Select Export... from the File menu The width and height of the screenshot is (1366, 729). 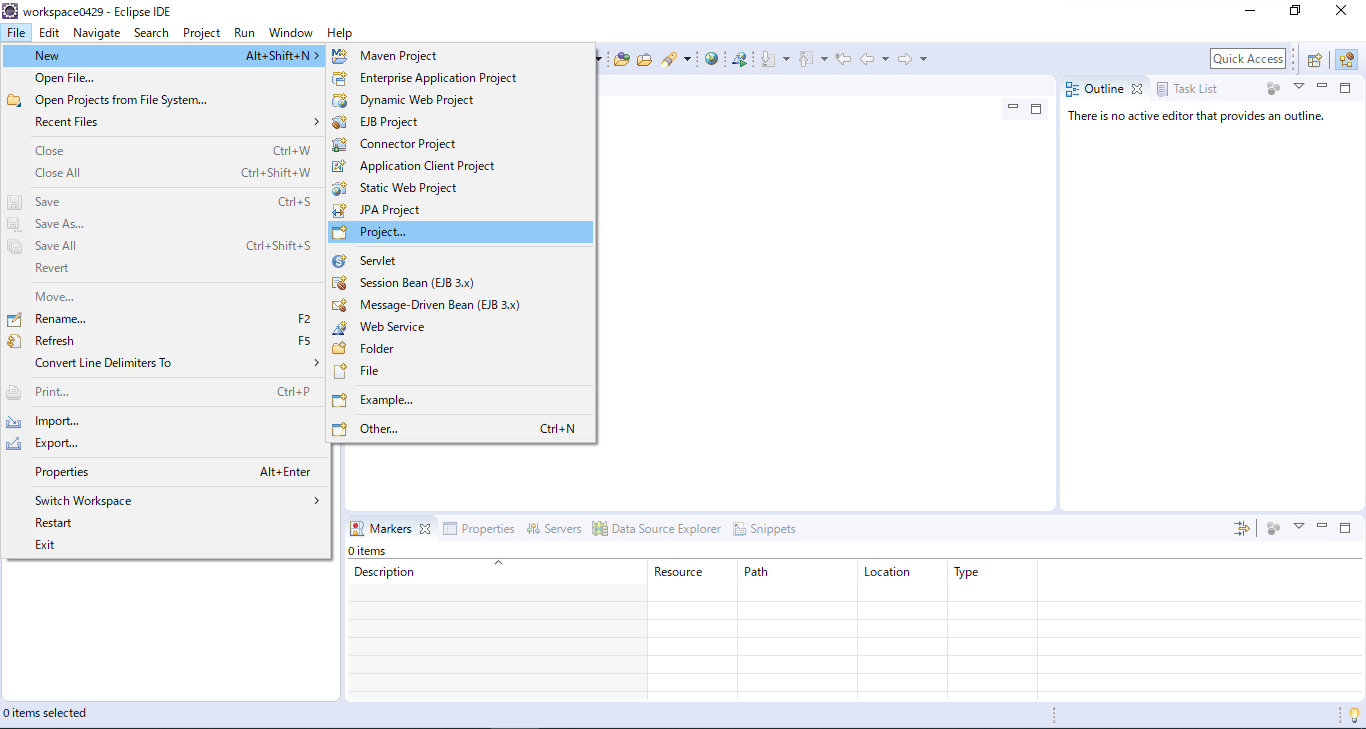pos(164,443)
